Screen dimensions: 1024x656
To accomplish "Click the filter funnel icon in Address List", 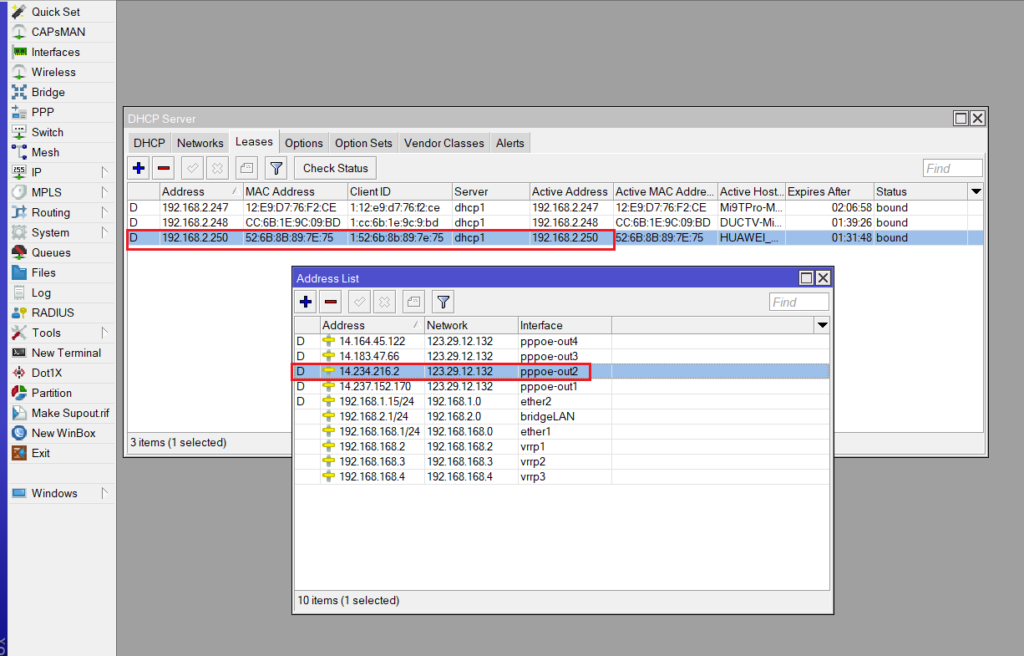I will tap(443, 301).
